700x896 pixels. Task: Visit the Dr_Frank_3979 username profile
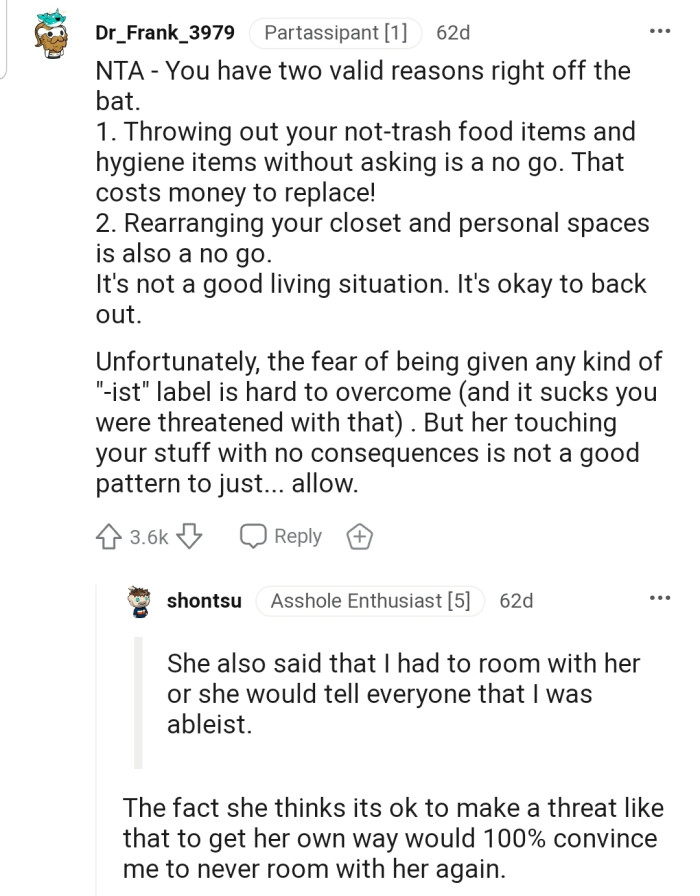click(x=165, y=33)
